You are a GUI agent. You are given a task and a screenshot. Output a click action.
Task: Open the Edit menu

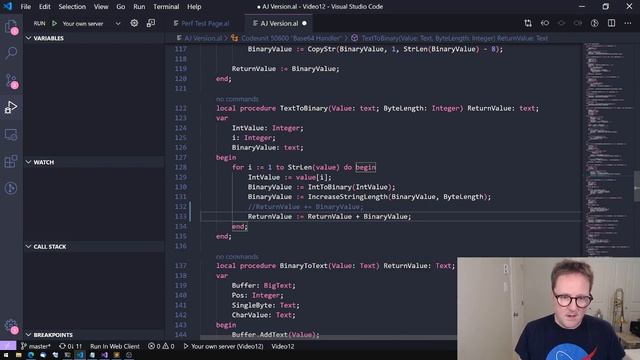tap(44, 7)
